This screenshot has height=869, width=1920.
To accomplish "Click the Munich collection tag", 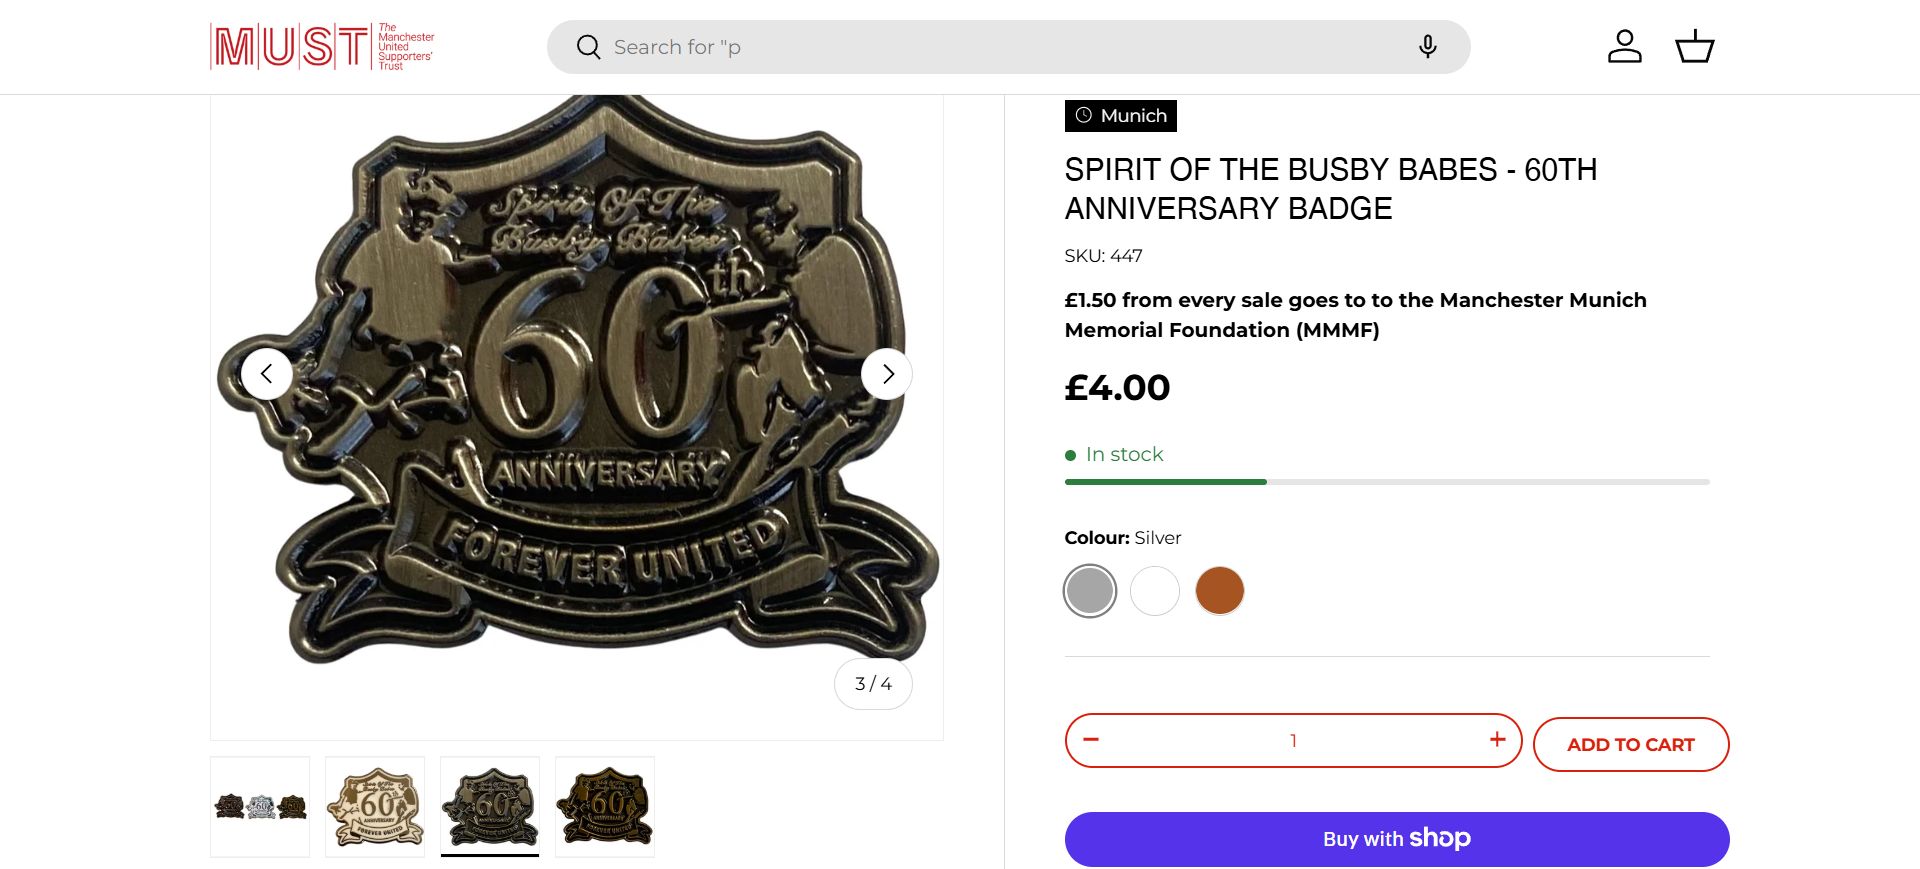I will pos(1121,116).
